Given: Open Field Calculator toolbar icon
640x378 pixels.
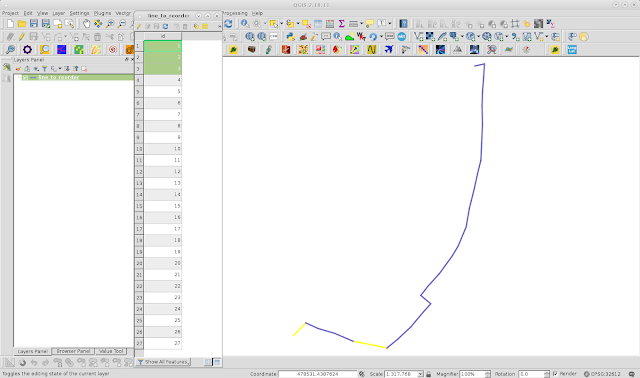Looking at the screenshot, I should click(x=330, y=24).
